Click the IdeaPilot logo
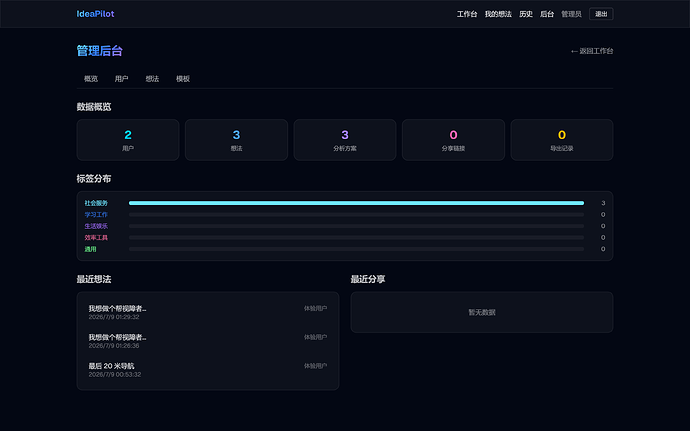This screenshot has height=431, width=690. click(95, 14)
